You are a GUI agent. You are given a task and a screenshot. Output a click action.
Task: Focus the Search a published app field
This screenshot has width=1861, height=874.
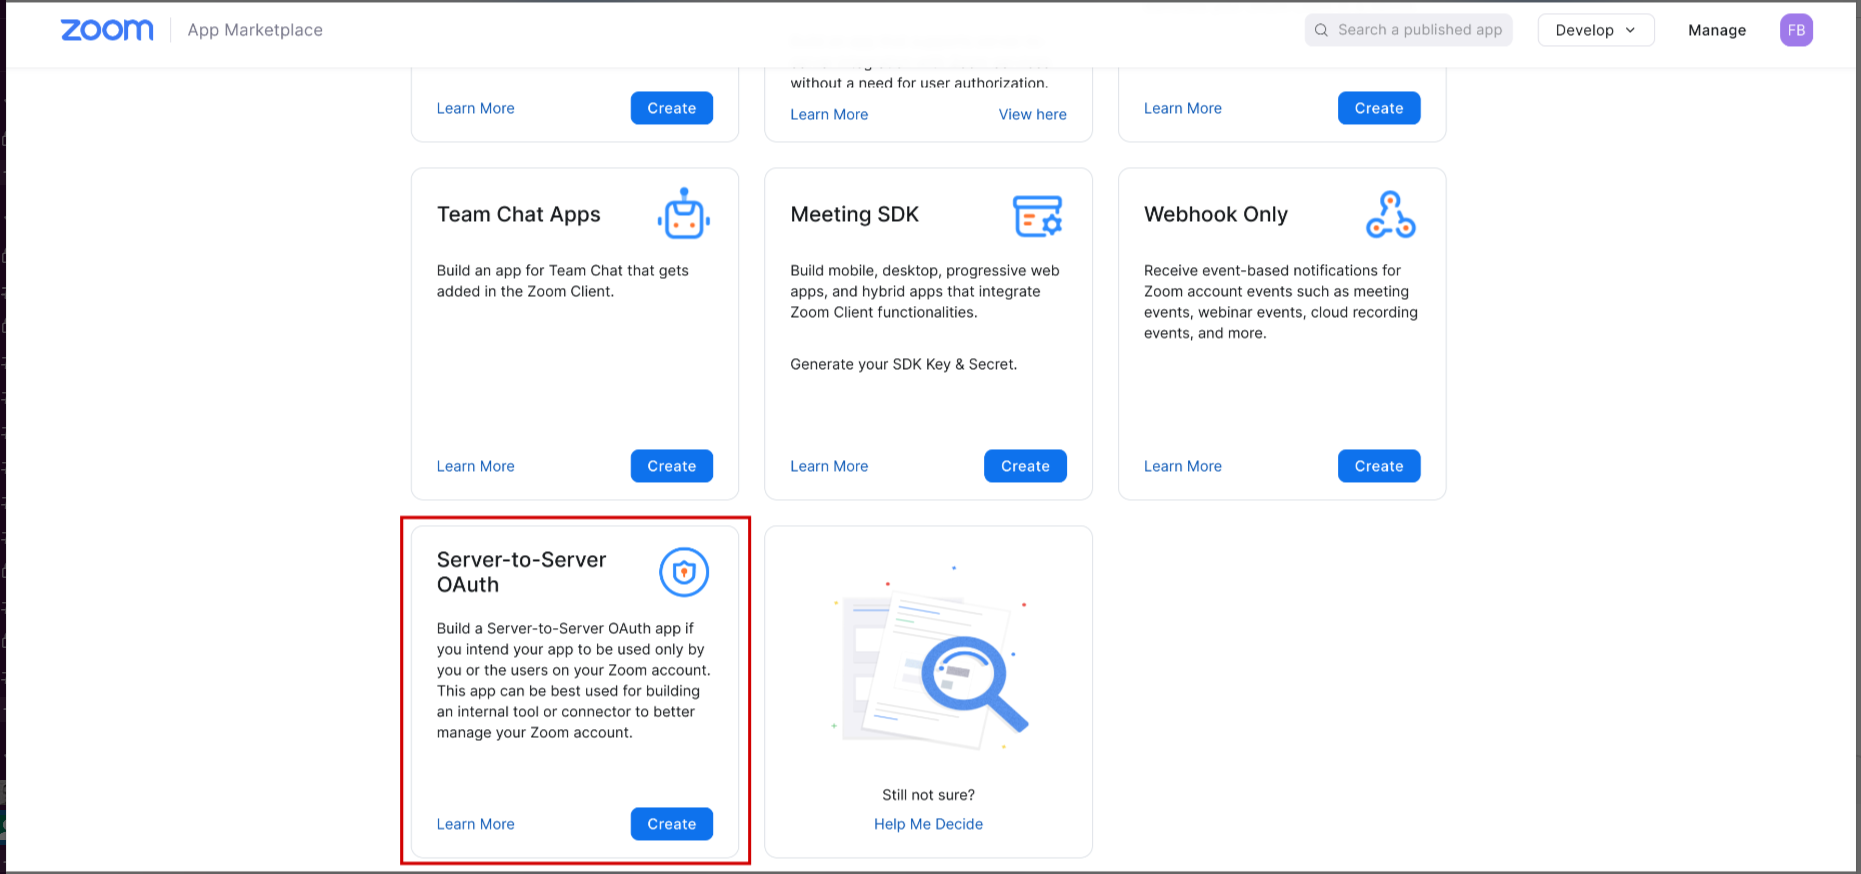point(1408,30)
